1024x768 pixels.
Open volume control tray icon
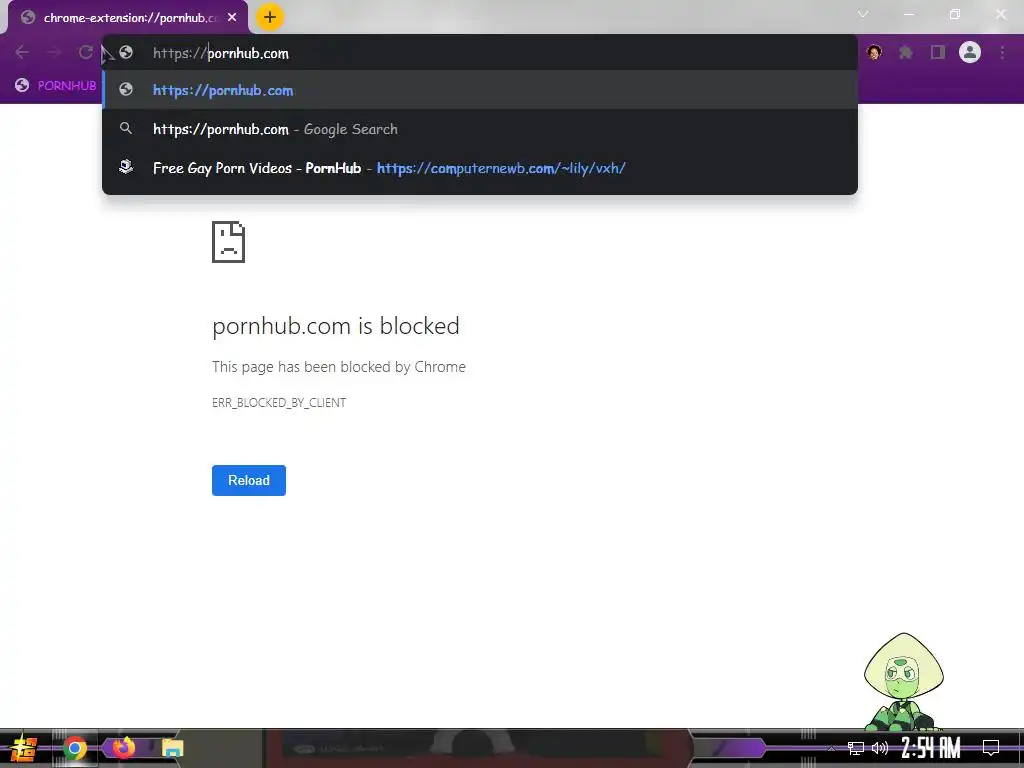[880, 748]
